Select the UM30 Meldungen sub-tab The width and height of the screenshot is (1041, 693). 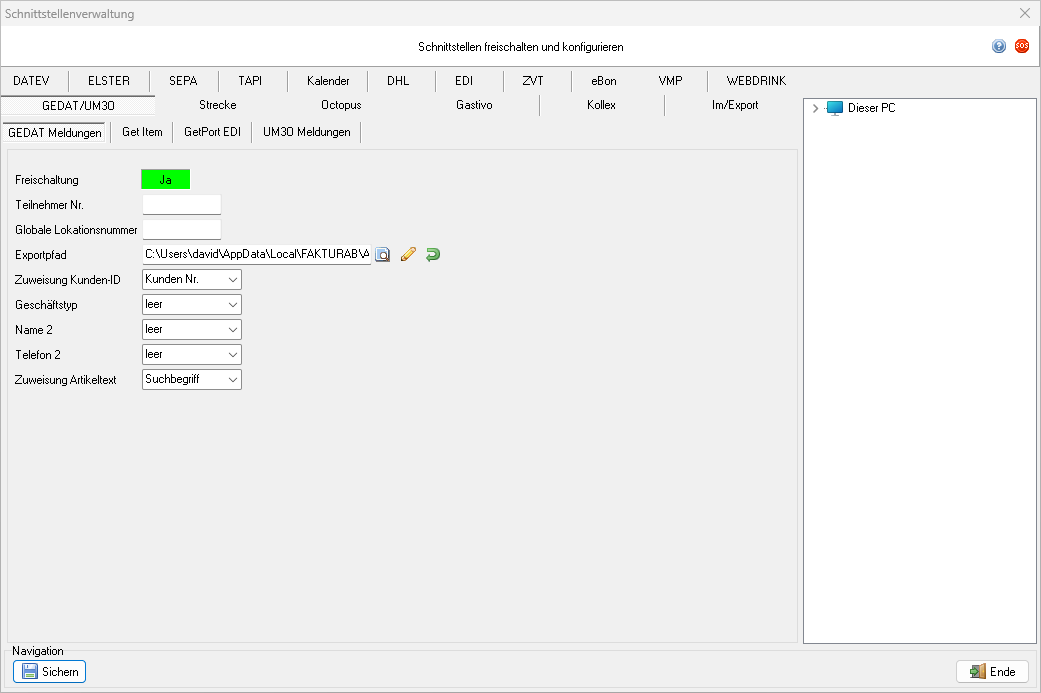306,132
